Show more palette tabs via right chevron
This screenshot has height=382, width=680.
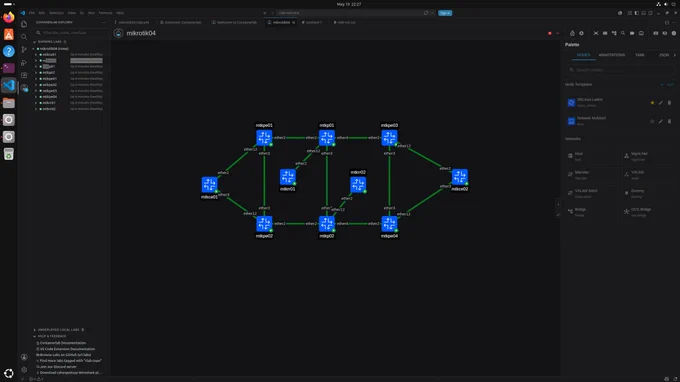tap(674, 55)
